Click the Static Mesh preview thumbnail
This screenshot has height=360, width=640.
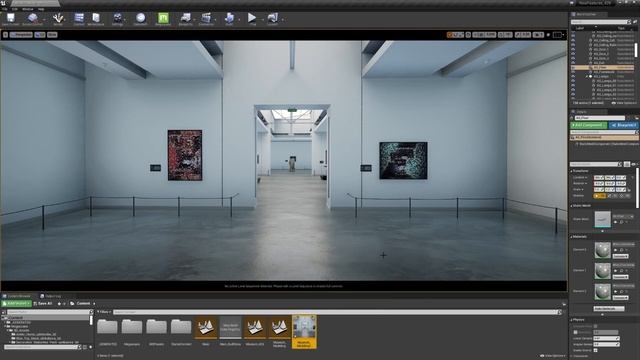click(x=602, y=219)
